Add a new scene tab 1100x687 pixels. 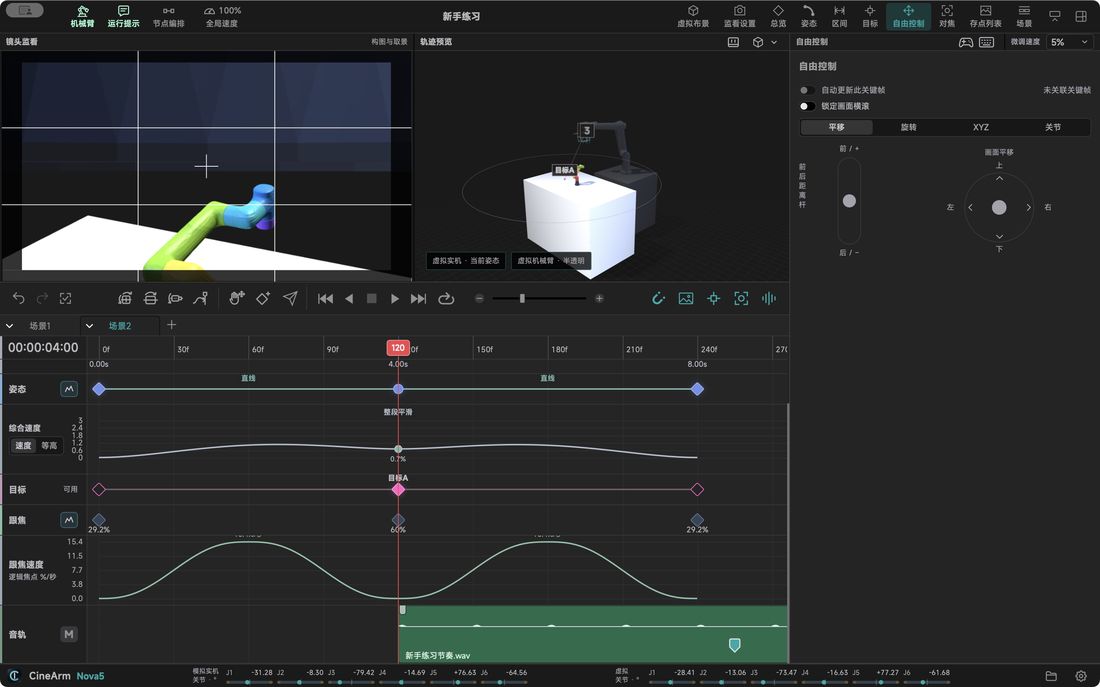171,325
